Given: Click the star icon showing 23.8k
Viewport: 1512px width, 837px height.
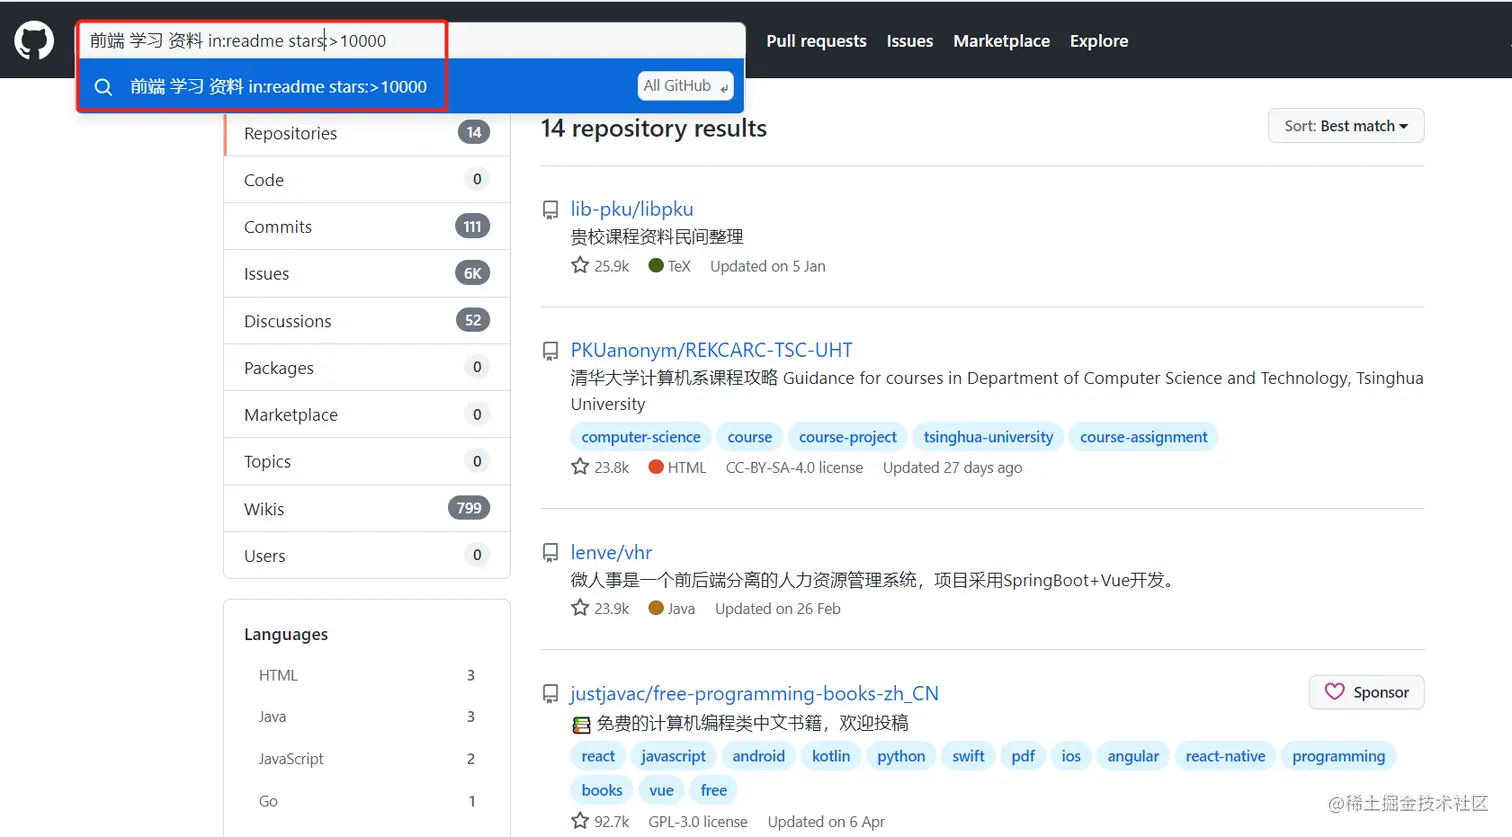Looking at the screenshot, I should point(580,466).
